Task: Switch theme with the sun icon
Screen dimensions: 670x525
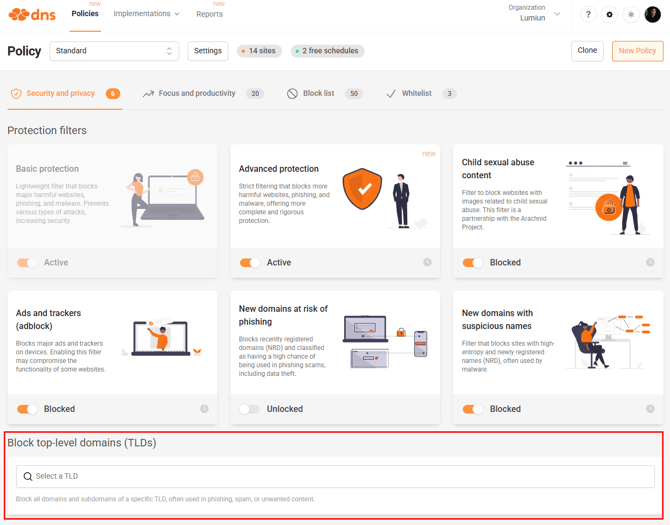Action: 631,15
